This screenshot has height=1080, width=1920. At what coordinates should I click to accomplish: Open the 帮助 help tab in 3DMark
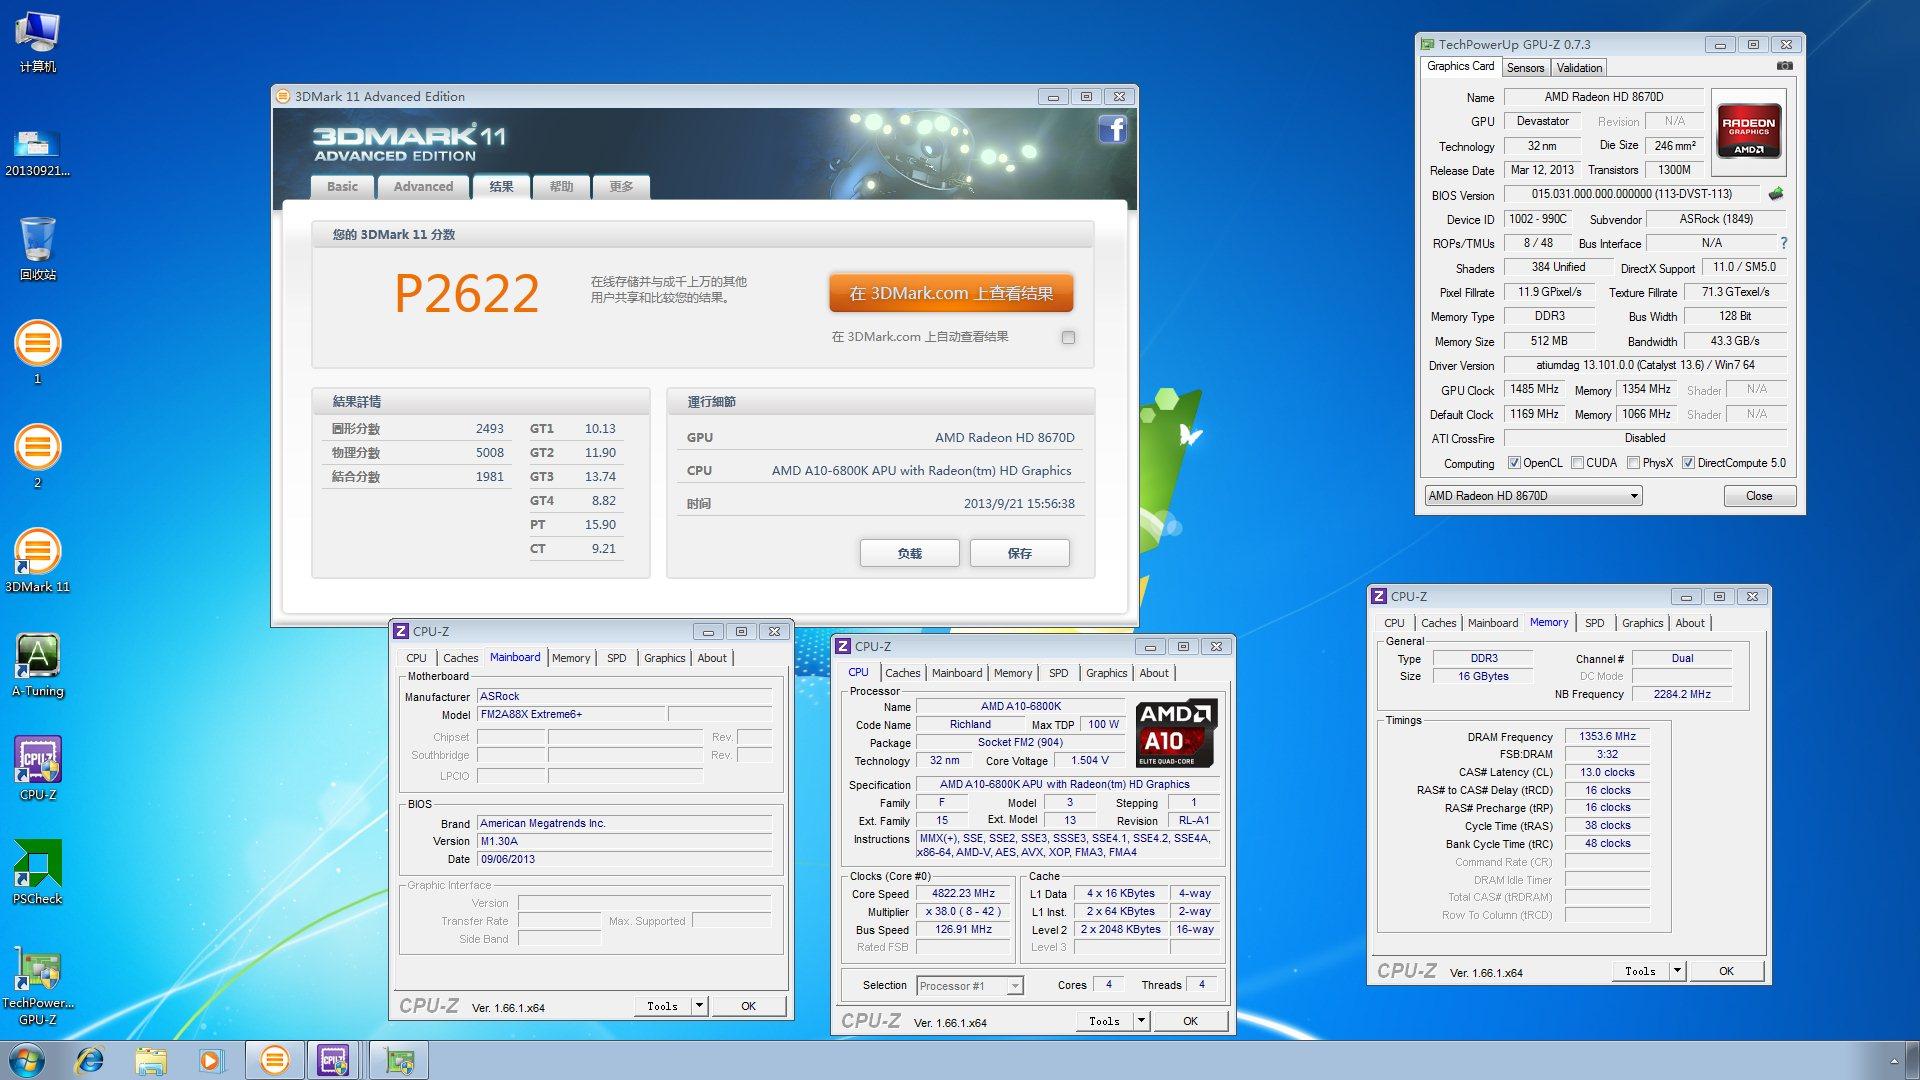(561, 187)
